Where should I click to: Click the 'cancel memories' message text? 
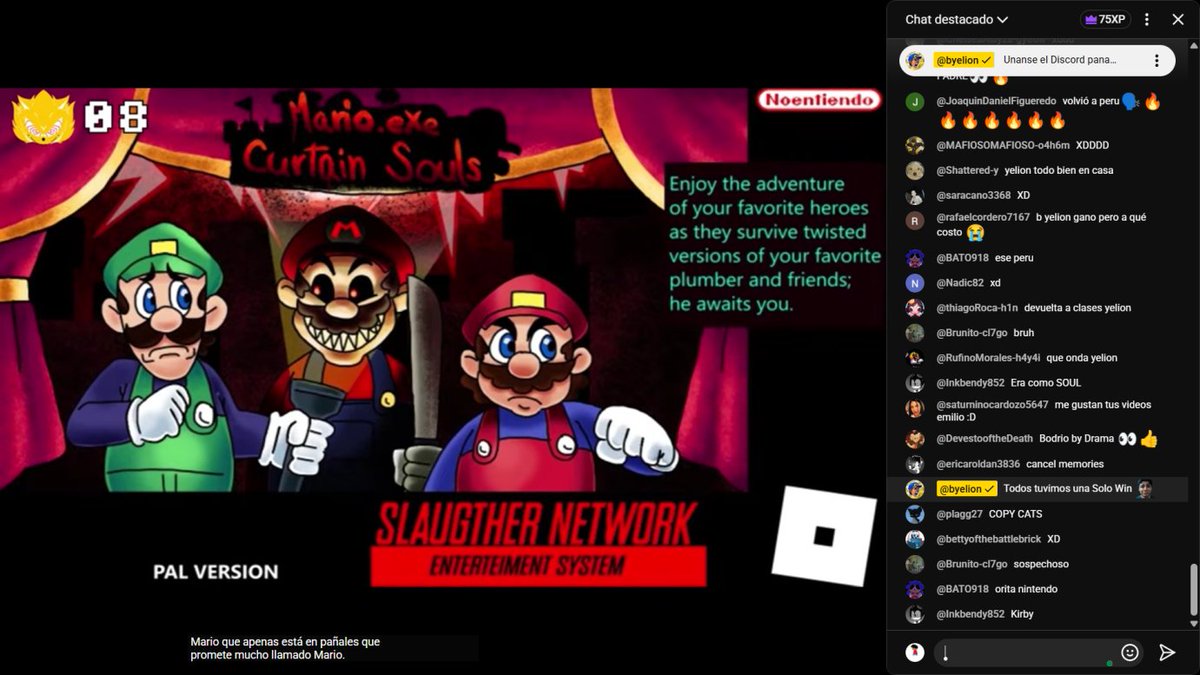pos(1065,464)
